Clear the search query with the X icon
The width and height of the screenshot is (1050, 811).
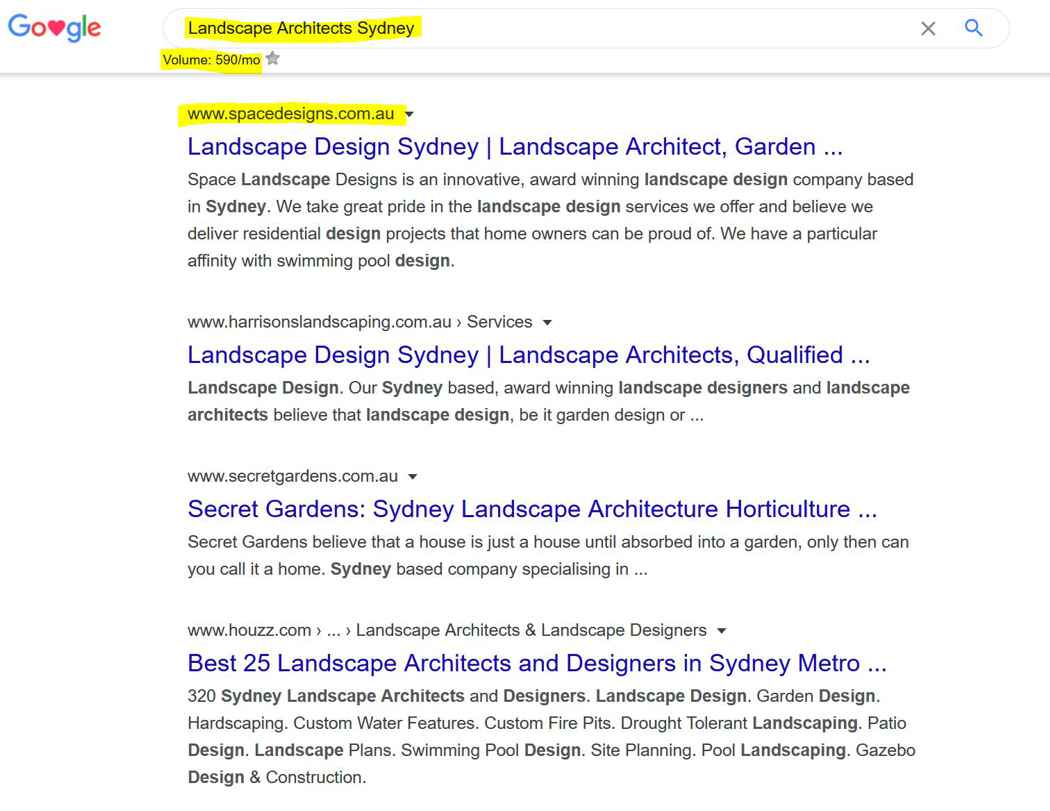tap(927, 28)
